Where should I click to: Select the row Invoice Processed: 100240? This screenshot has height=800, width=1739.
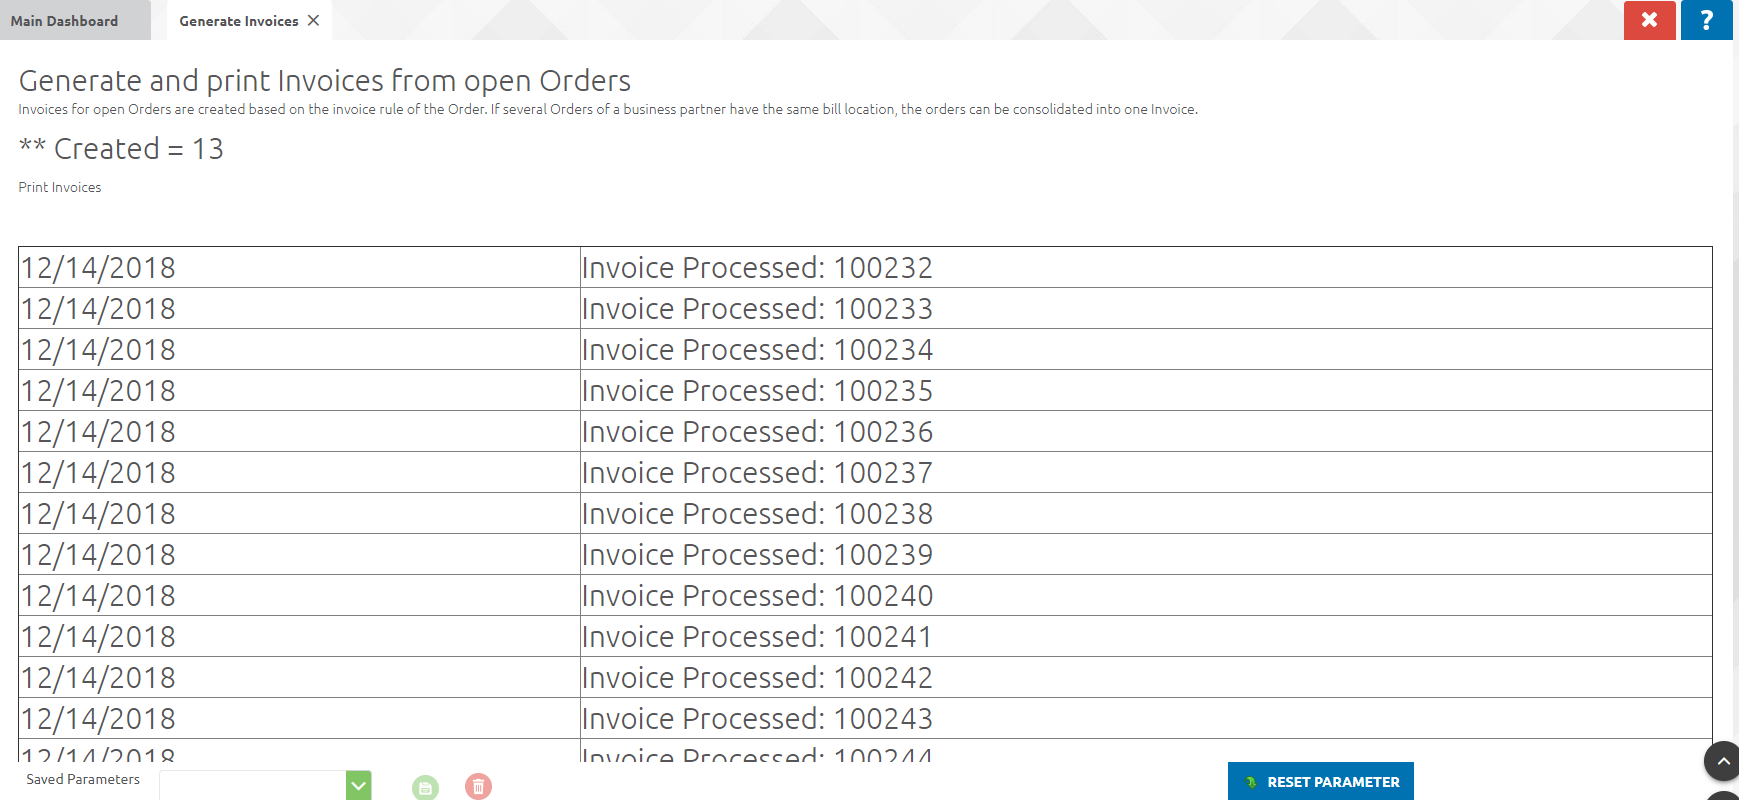(x=755, y=595)
